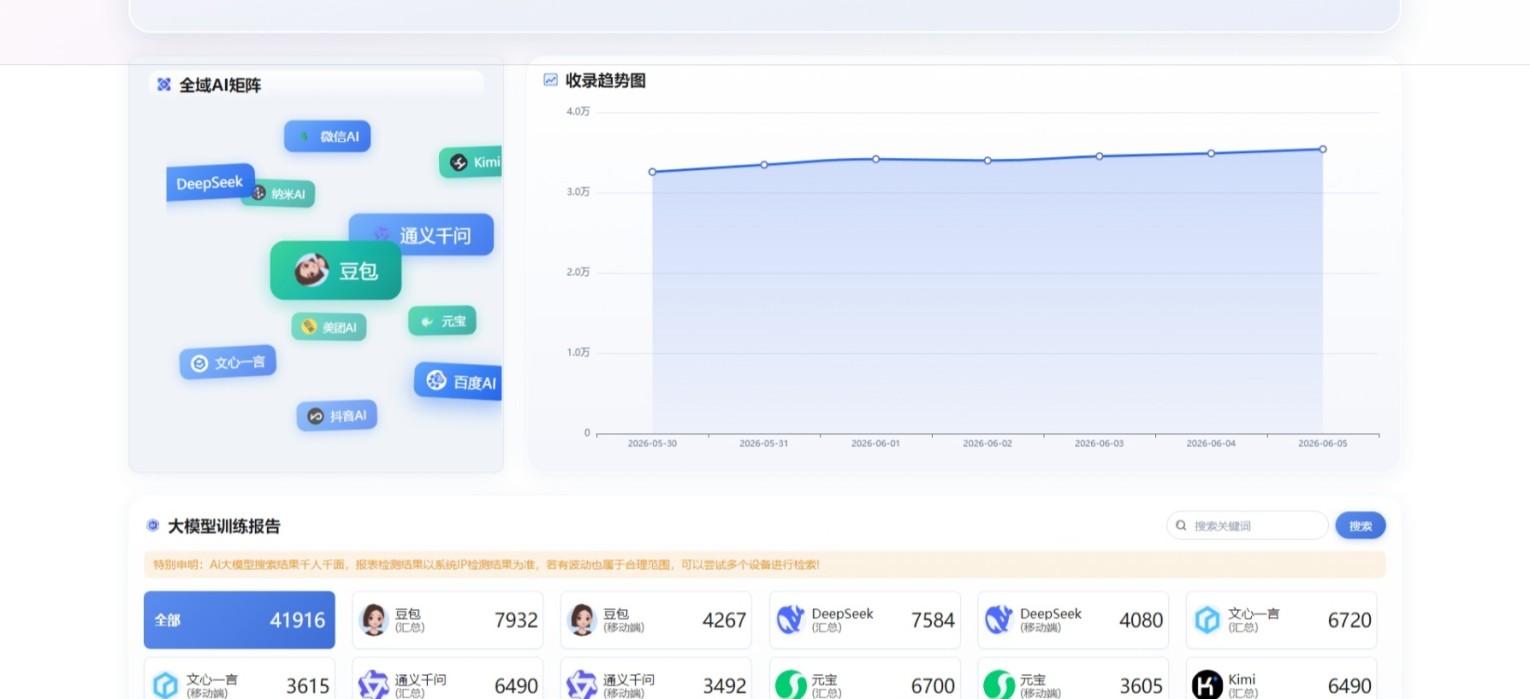Click the 2026-06-03 data point on chart
The image size is (1530, 699).
coord(1099,156)
